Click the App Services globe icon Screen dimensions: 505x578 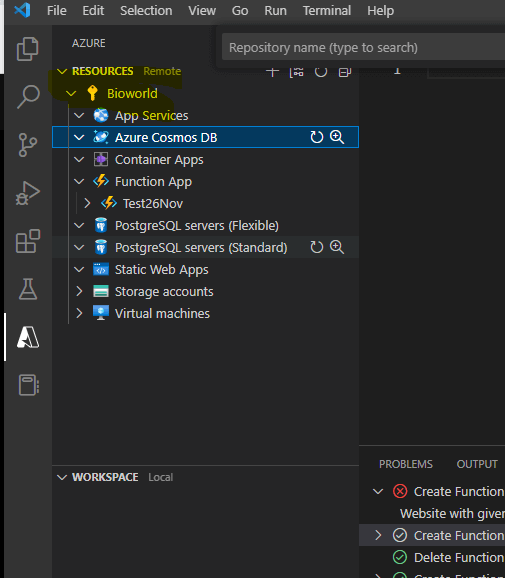(x=101, y=115)
